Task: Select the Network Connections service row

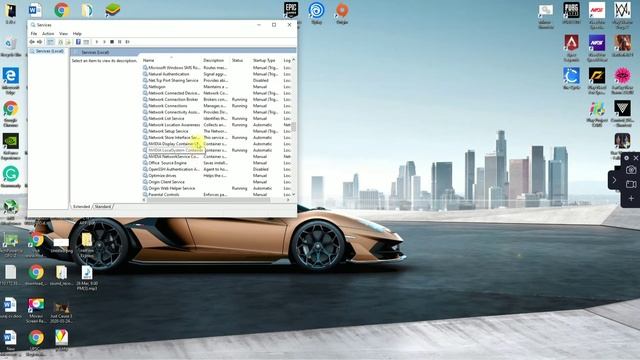Action: click(216, 106)
